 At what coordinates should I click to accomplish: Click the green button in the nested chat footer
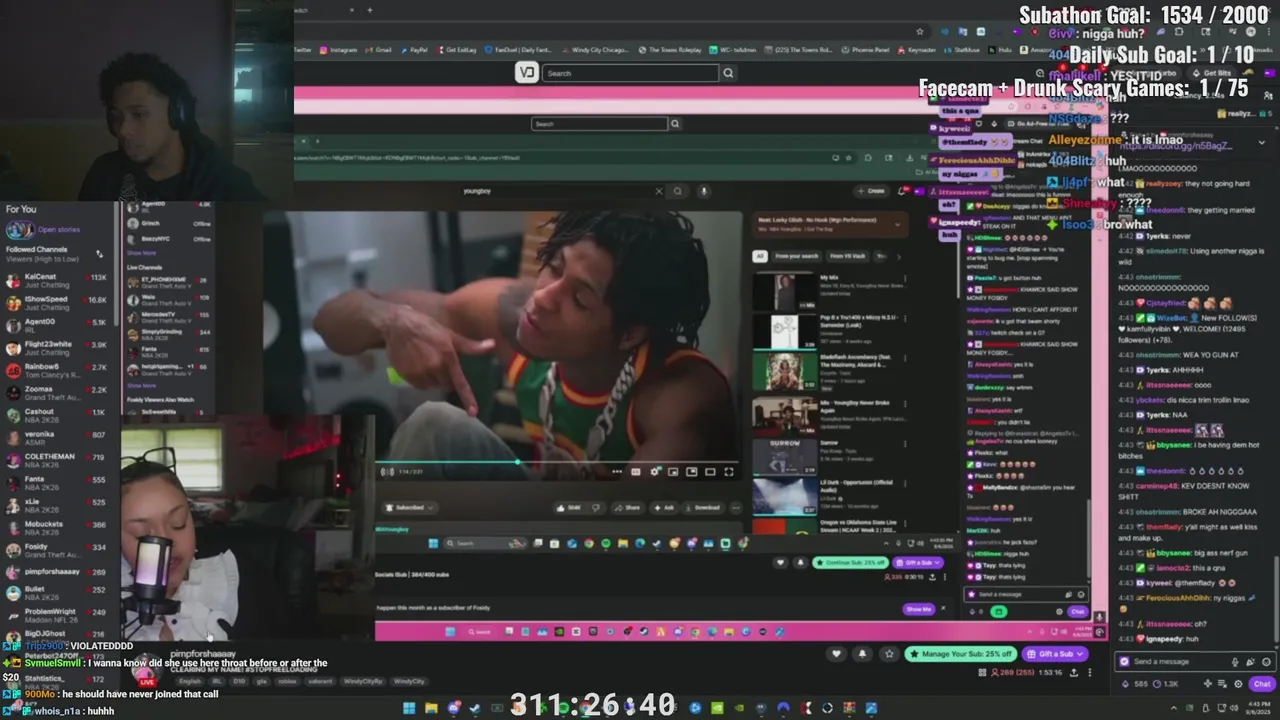coord(998,611)
